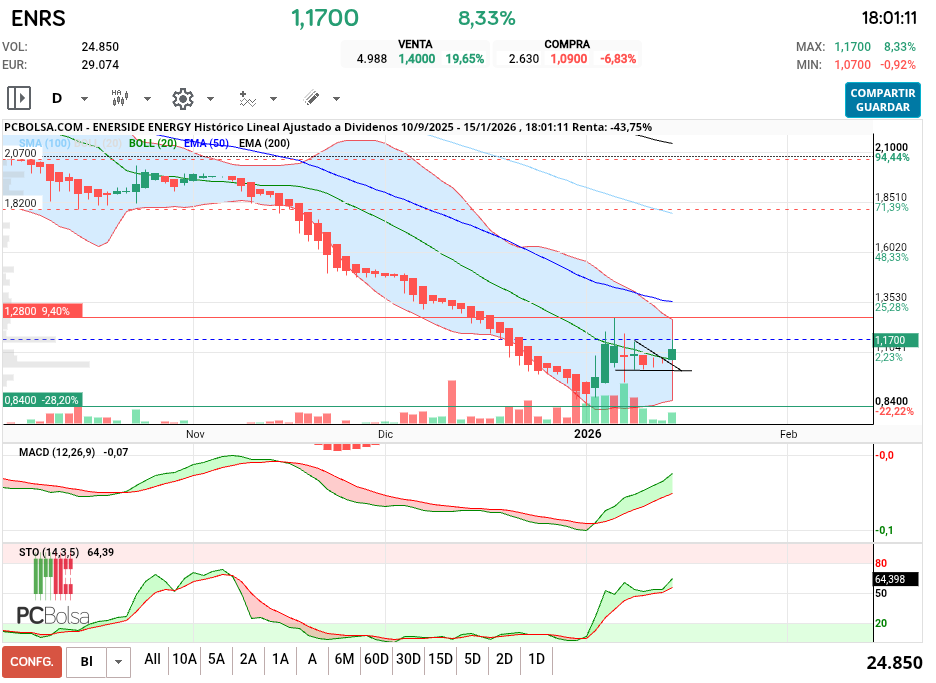936x683 pixels.
Task: Click the CONFG. button
Action: pyautogui.click(x=32, y=662)
